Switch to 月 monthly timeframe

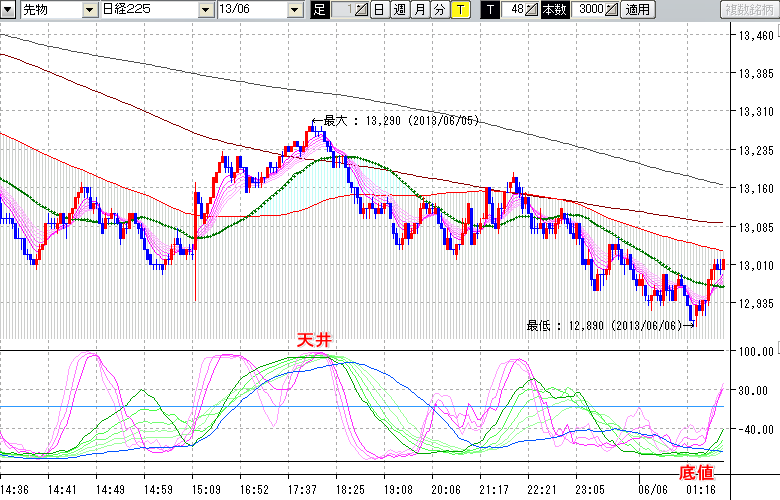point(419,10)
